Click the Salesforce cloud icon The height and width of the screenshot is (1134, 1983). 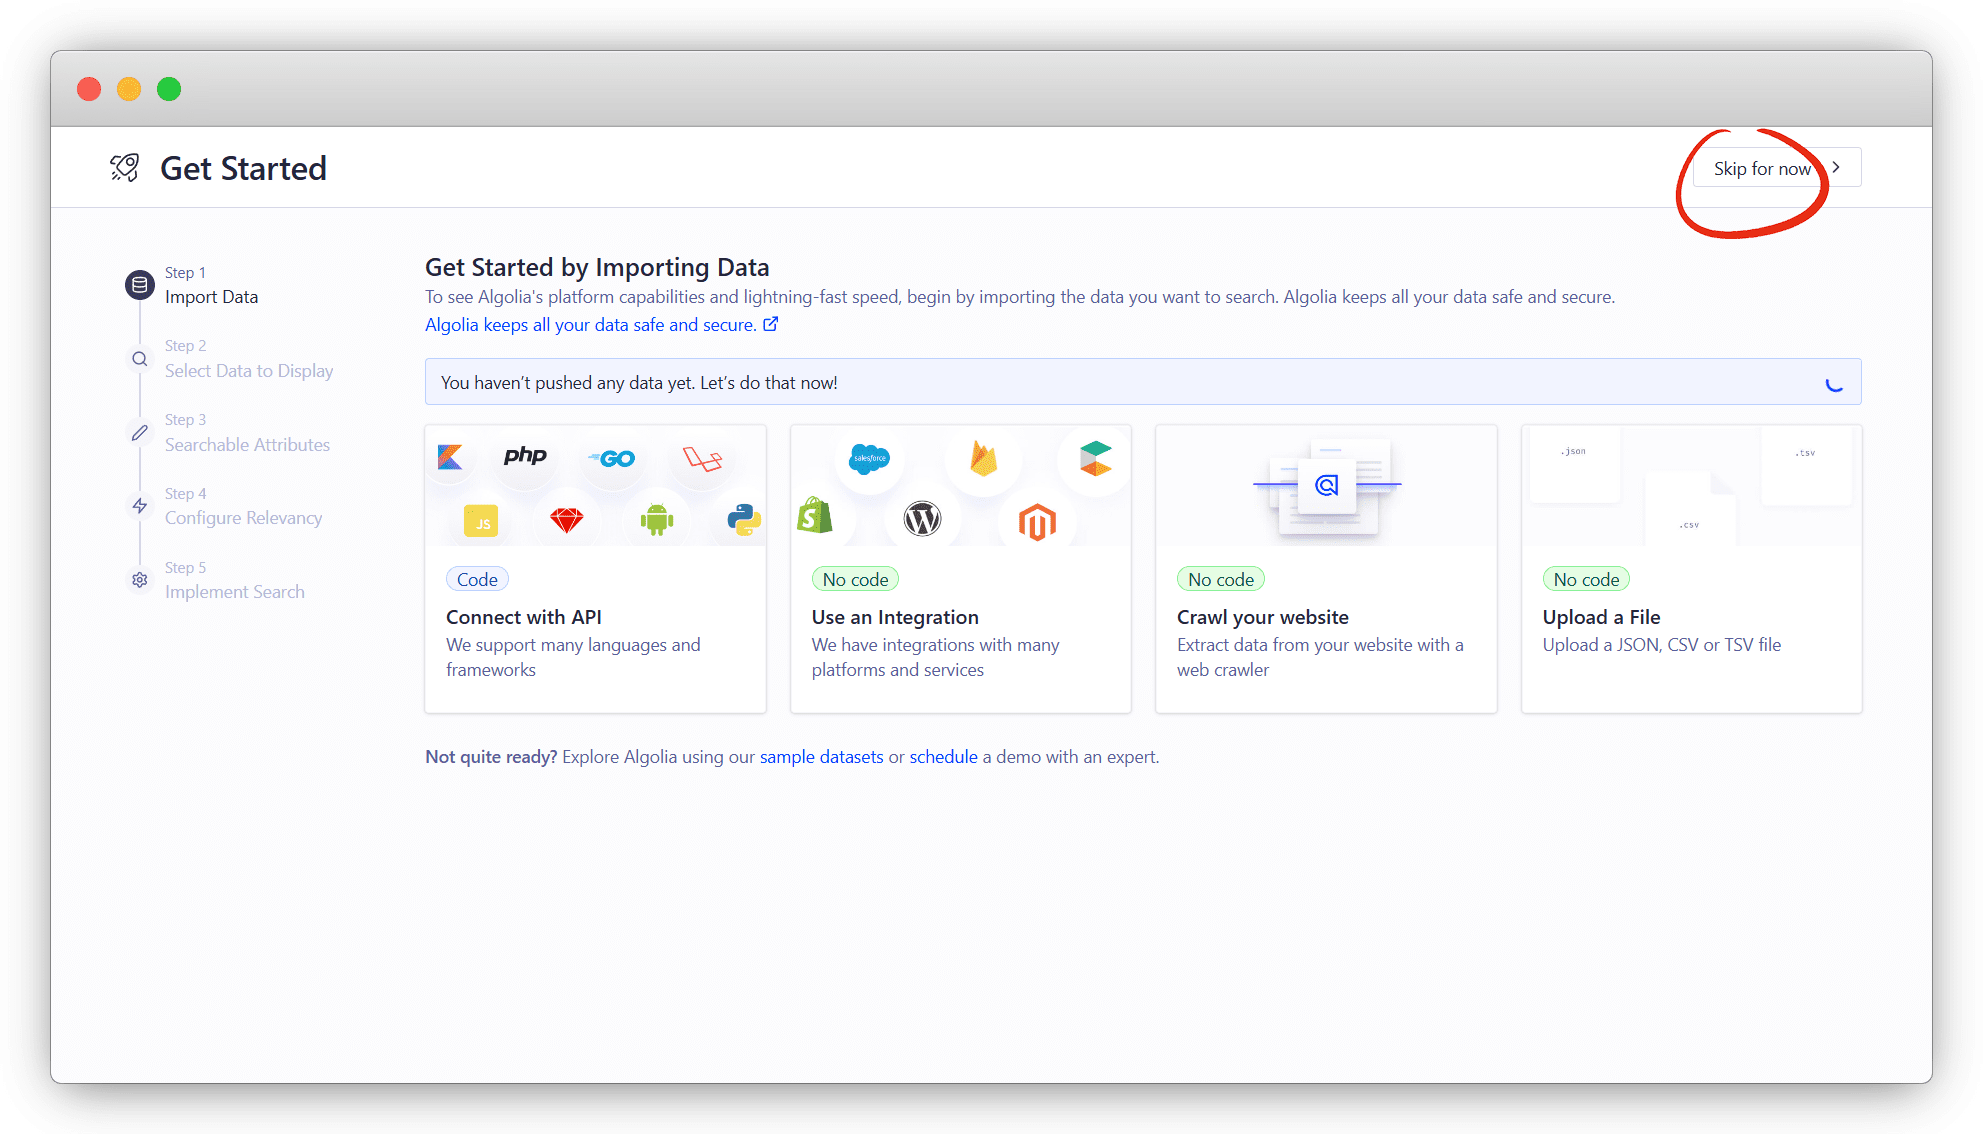(869, 458)
